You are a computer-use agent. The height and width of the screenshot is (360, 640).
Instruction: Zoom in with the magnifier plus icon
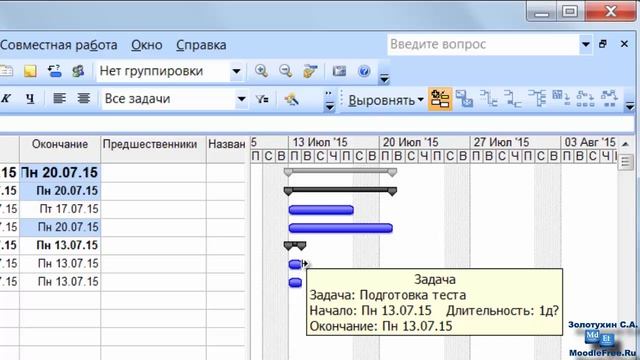(x=261, y=71)
